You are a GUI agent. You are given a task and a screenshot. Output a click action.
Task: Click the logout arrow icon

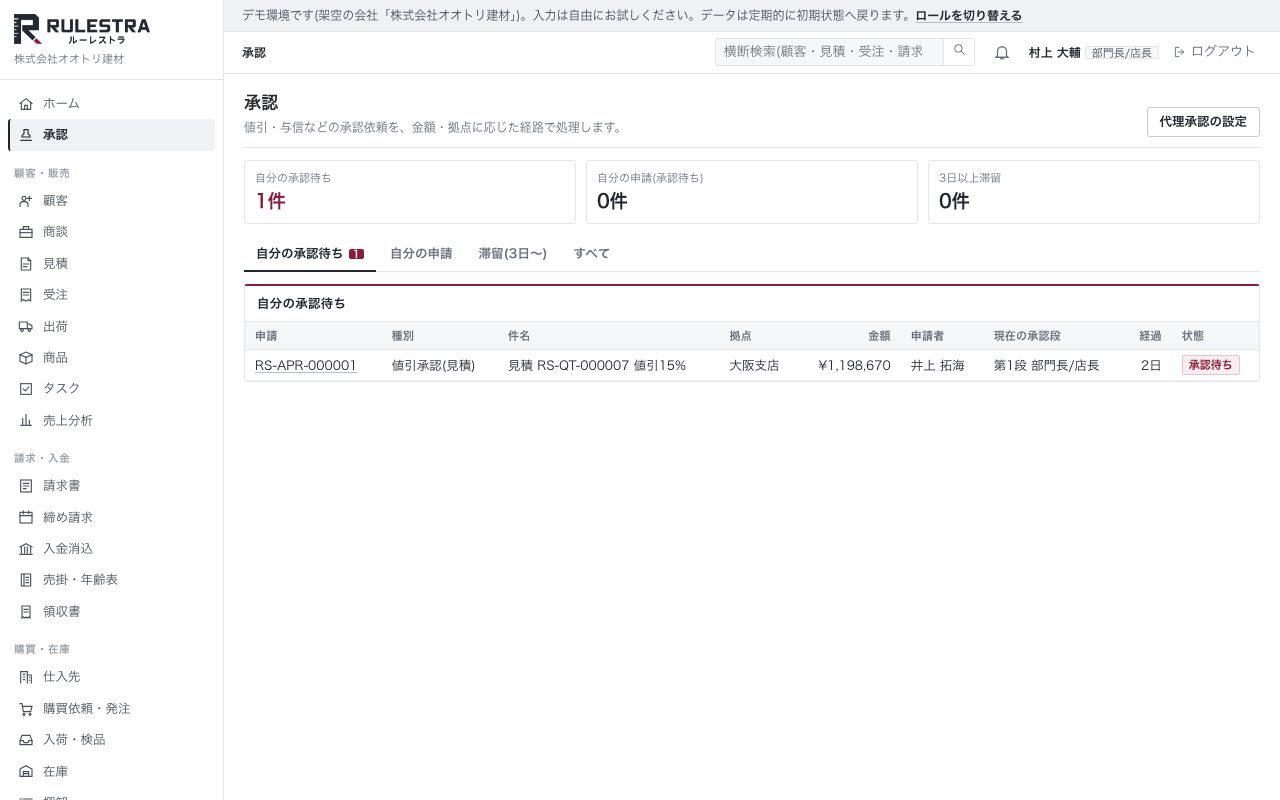1179,52
